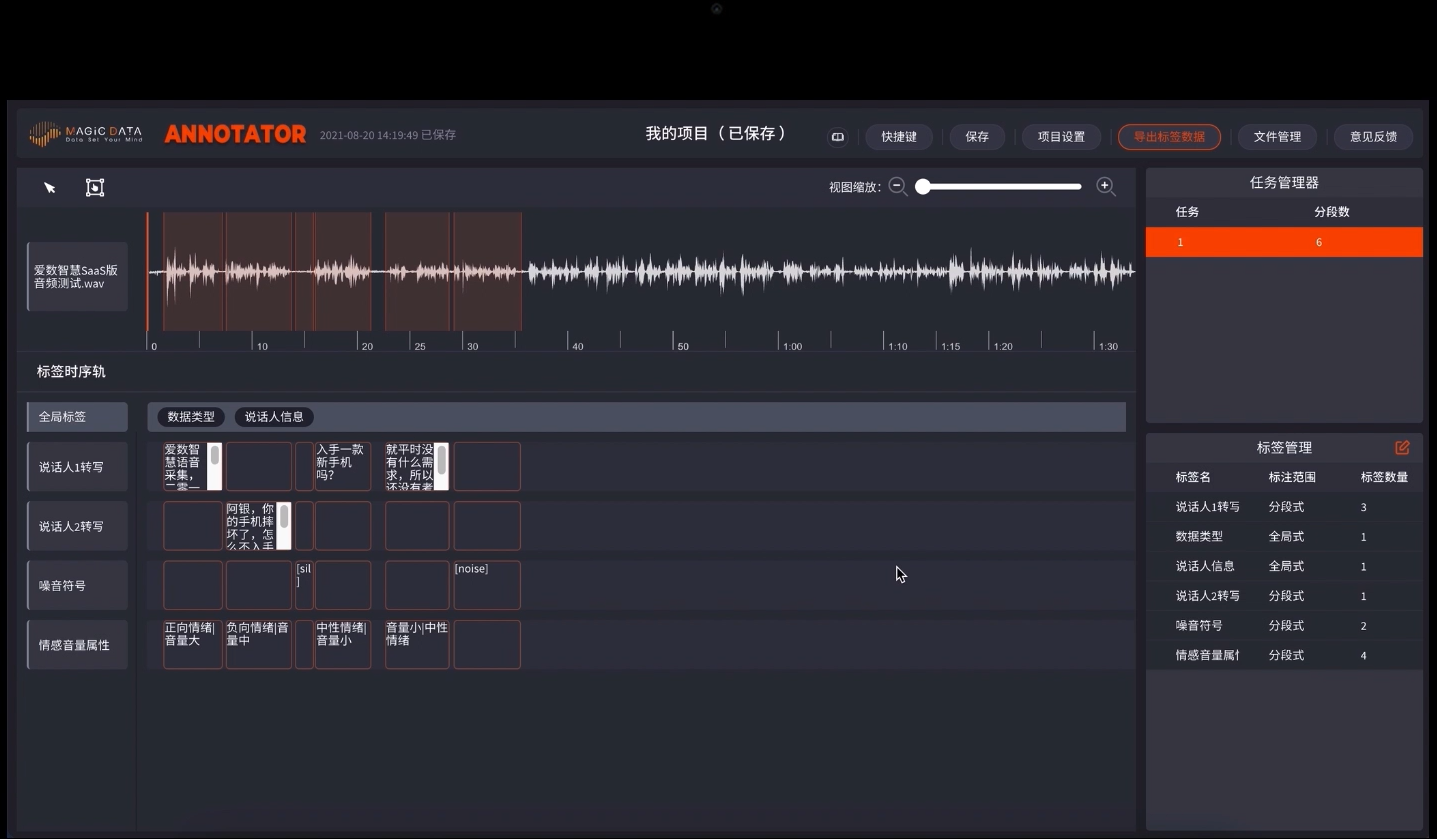Click the edit pencil icon in 标签管理 panel

point(1402,448)
